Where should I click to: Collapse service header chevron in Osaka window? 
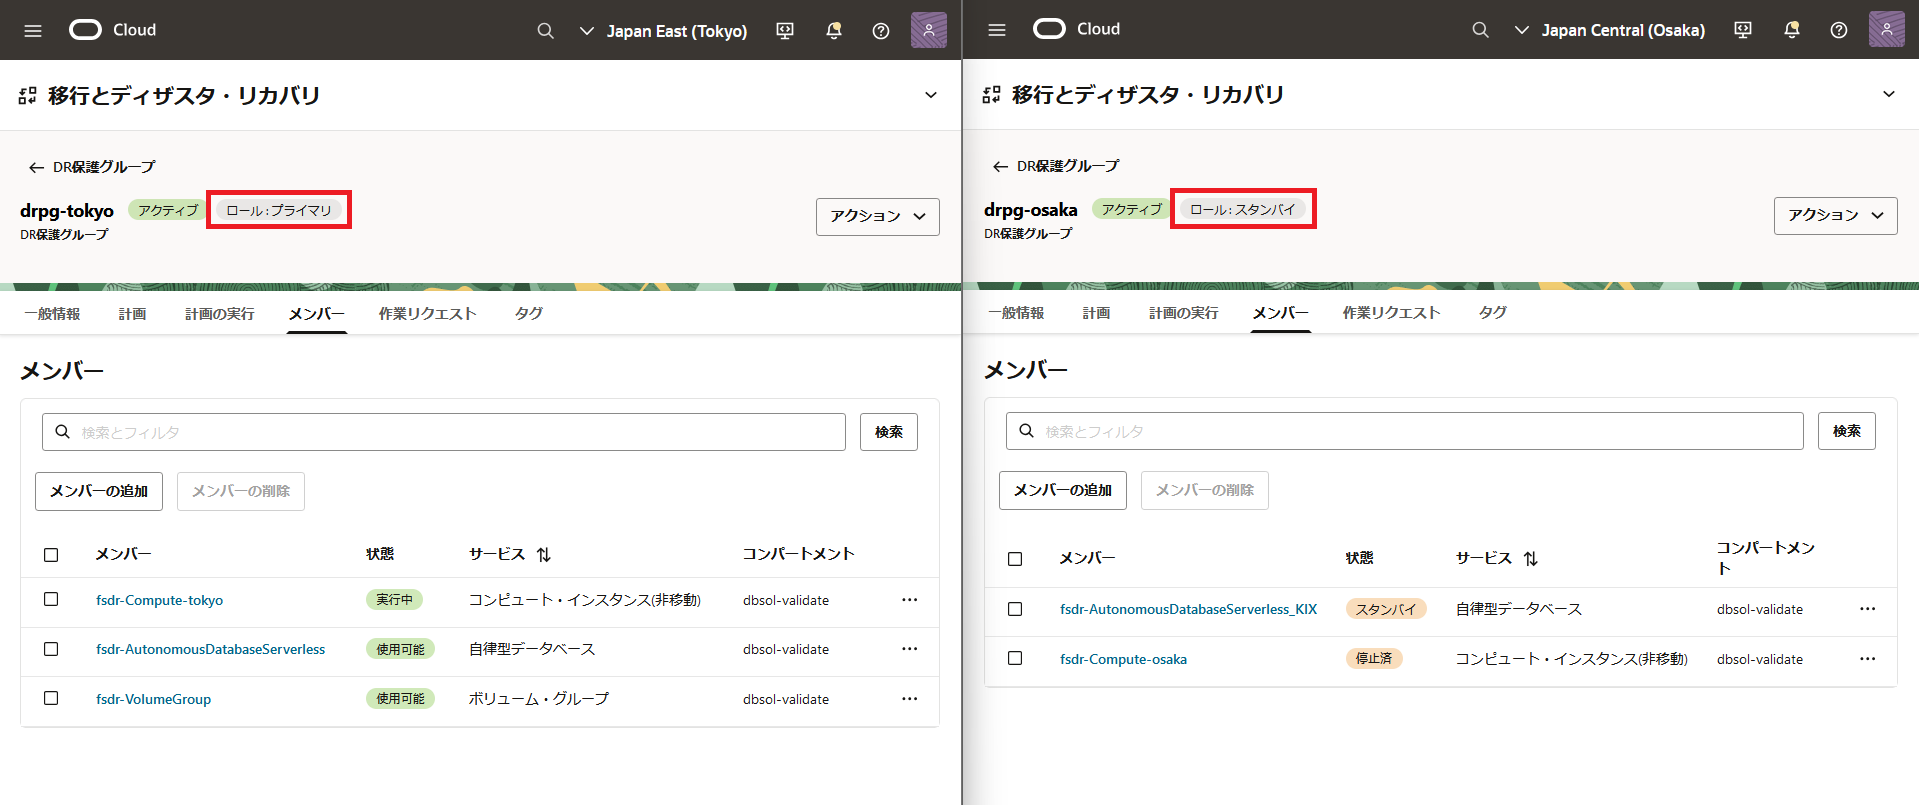pos(1889,95)
